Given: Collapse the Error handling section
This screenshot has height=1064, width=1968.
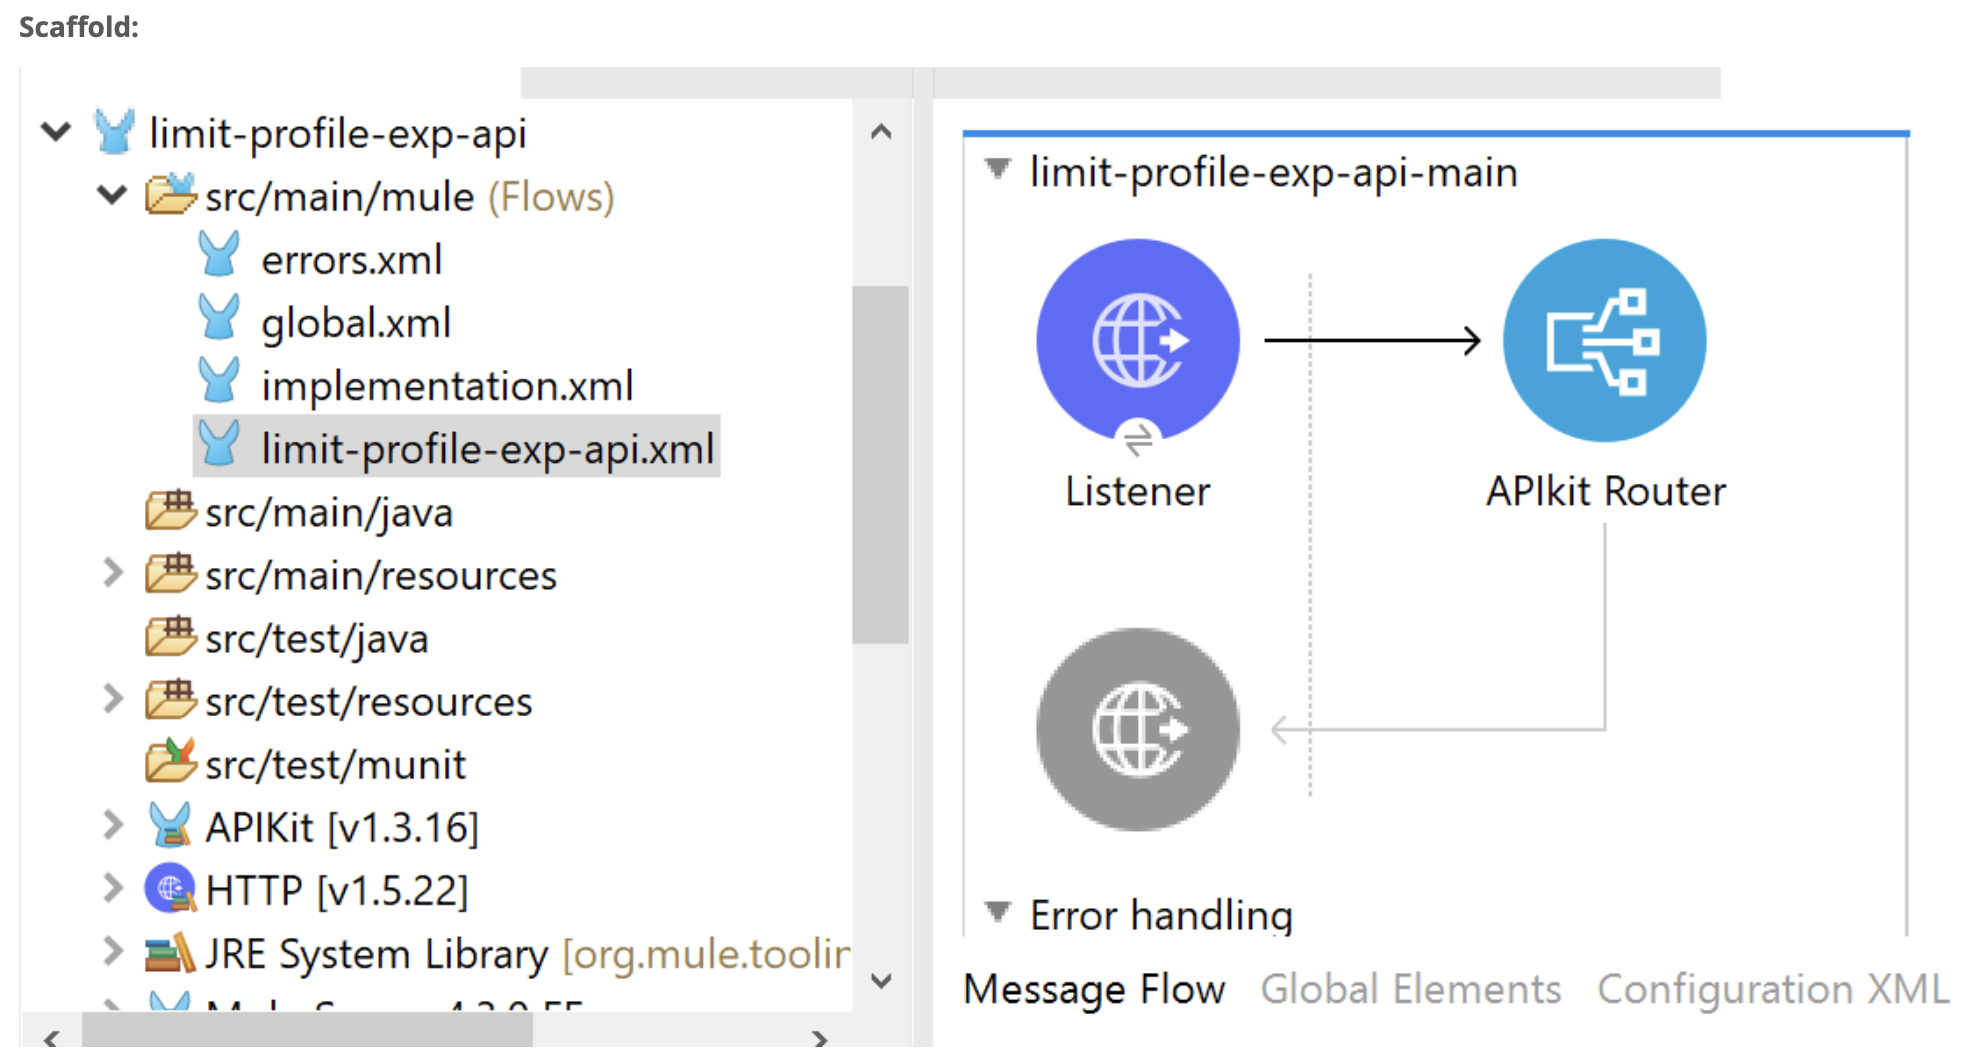Looking at the screenshot, I should [997, 912].
